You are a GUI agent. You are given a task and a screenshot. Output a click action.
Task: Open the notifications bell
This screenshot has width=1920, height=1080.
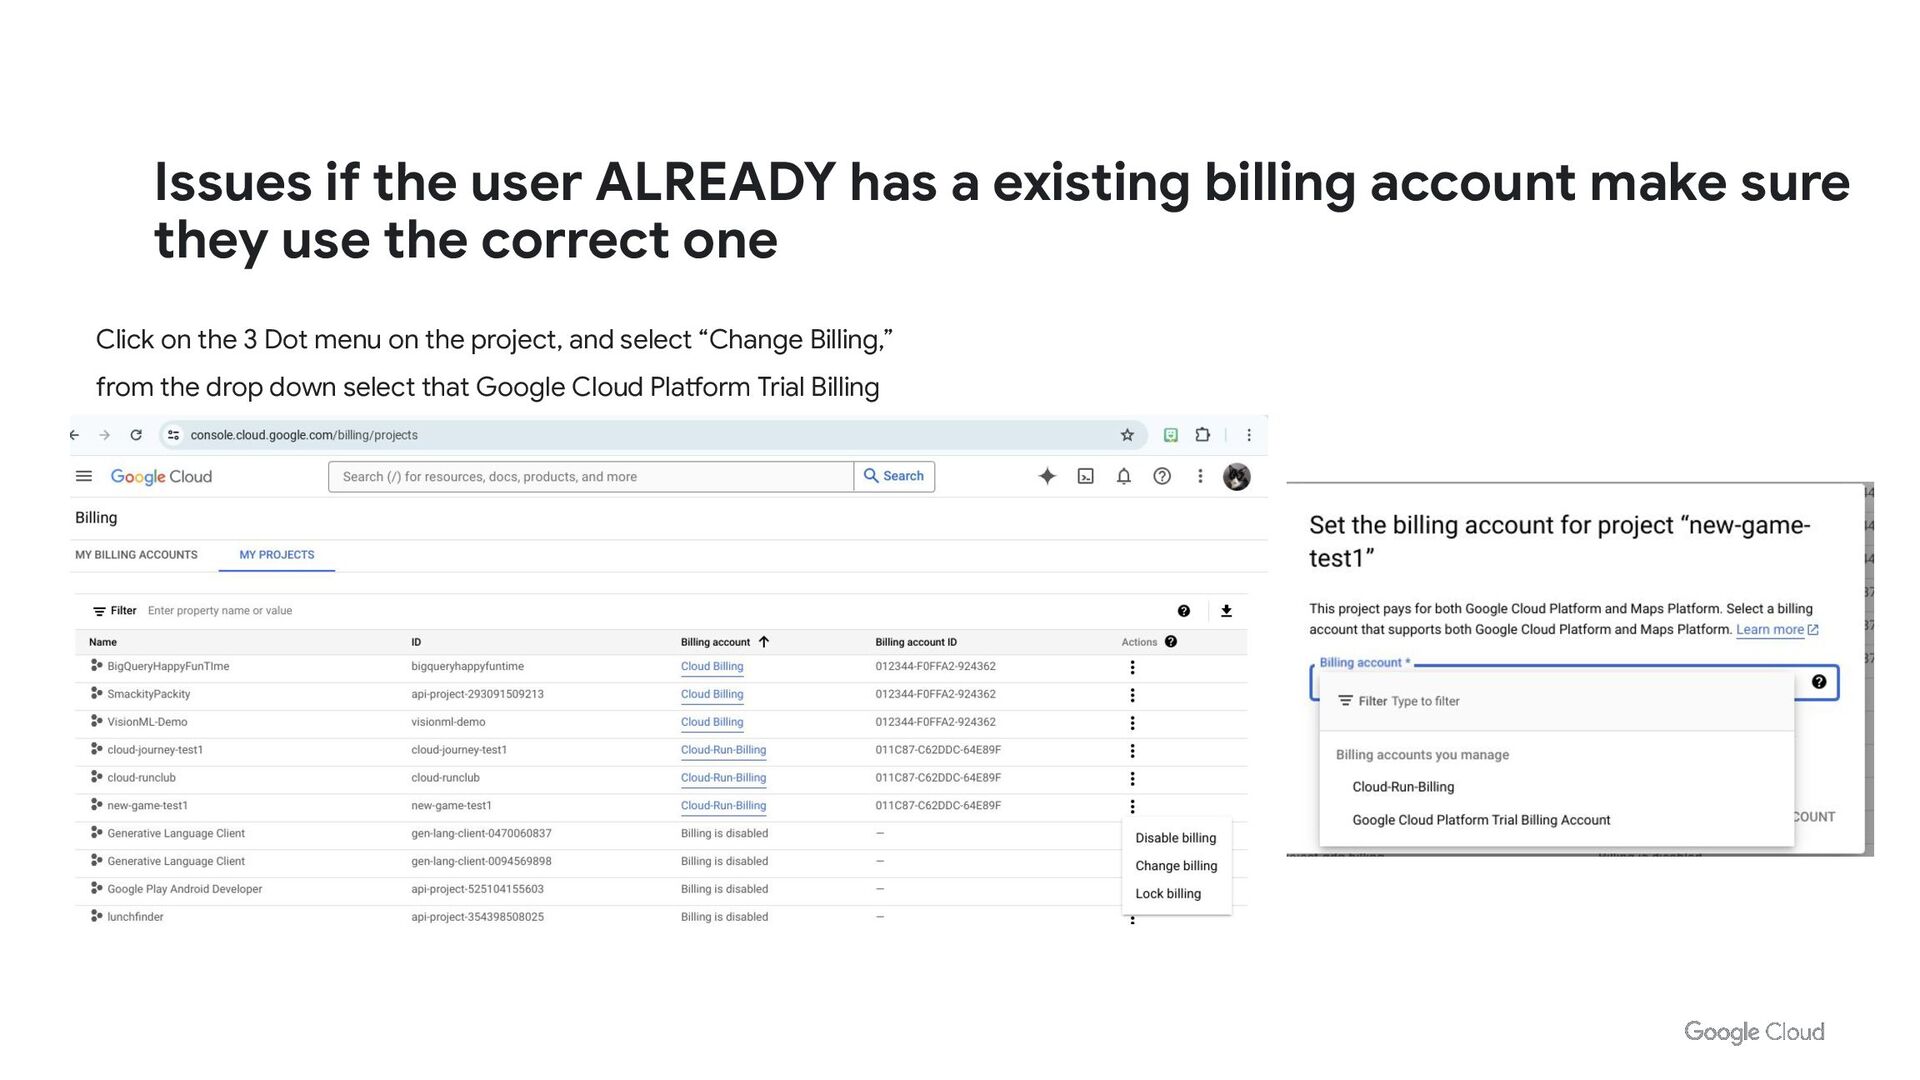(1123, 476)
